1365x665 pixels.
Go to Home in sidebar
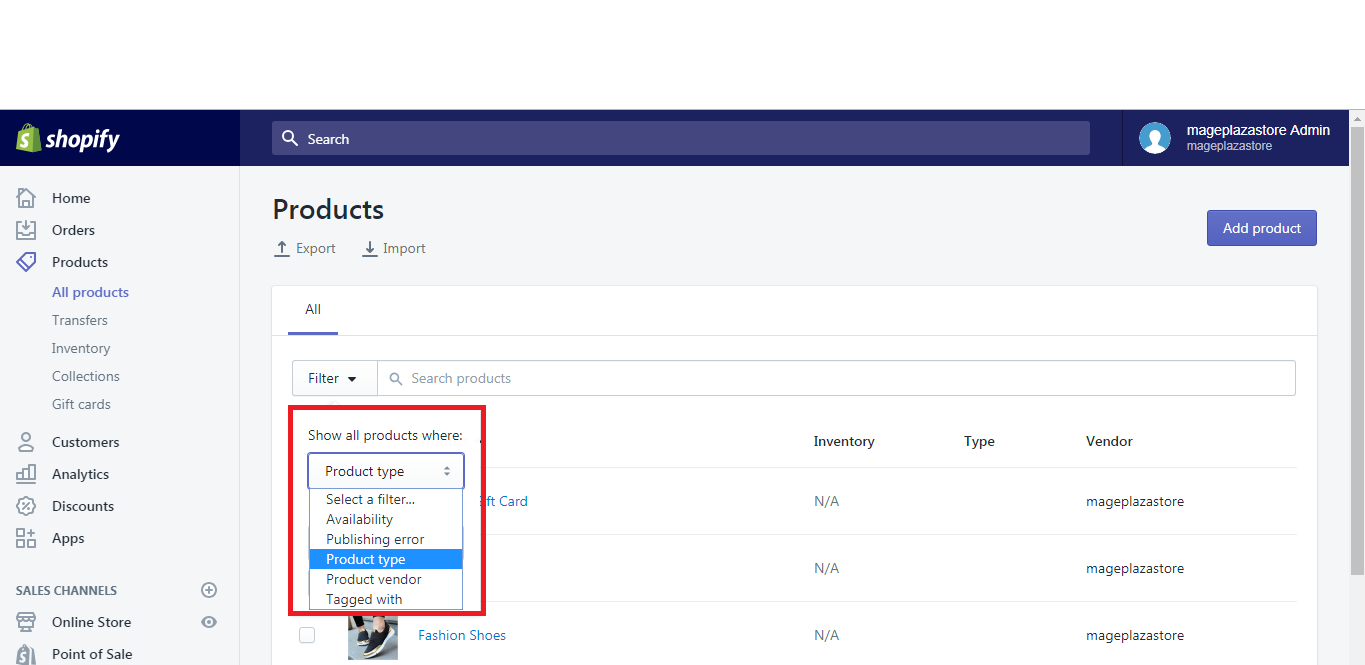[x=71, y=198]
